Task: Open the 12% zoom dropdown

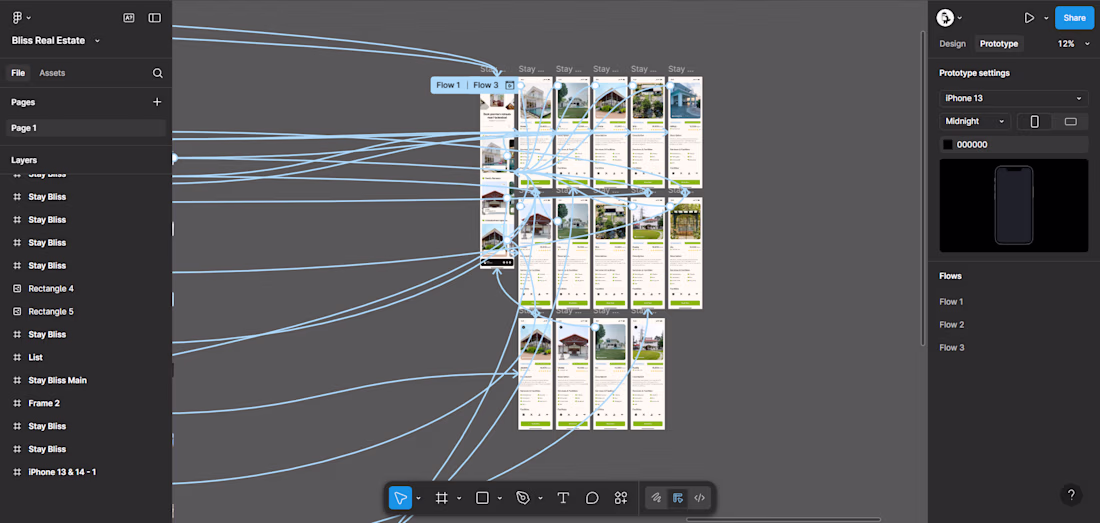Action: coord(1073,43)
